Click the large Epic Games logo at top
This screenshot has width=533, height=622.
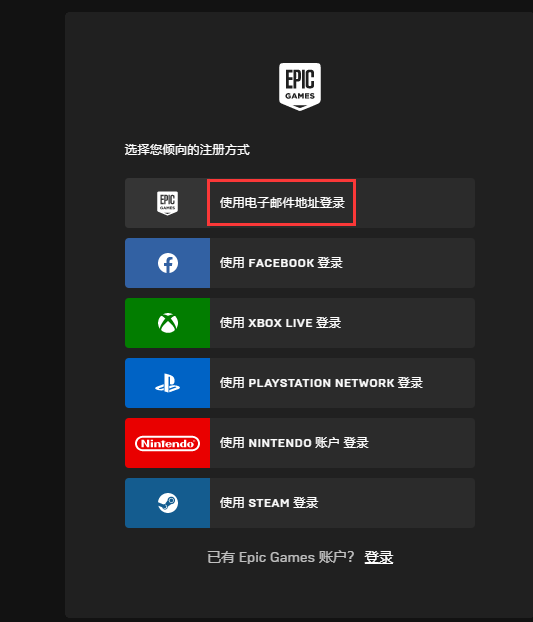click(300, 86)
